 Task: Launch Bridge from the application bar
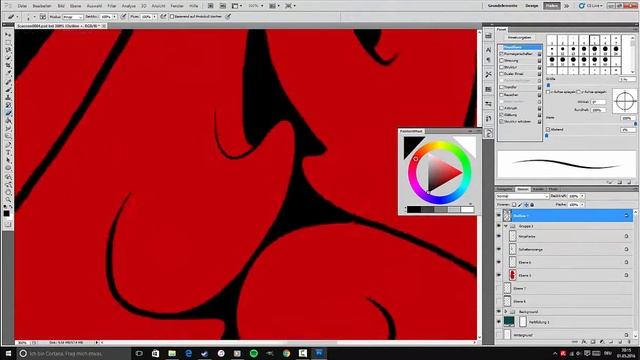tap(211, 6)
